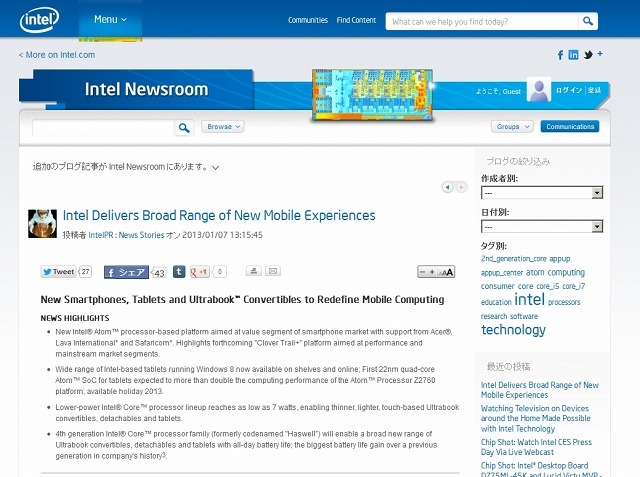640x477 pixels.
Task: Click the tweet count bubble showing 27
Action: 85,271
